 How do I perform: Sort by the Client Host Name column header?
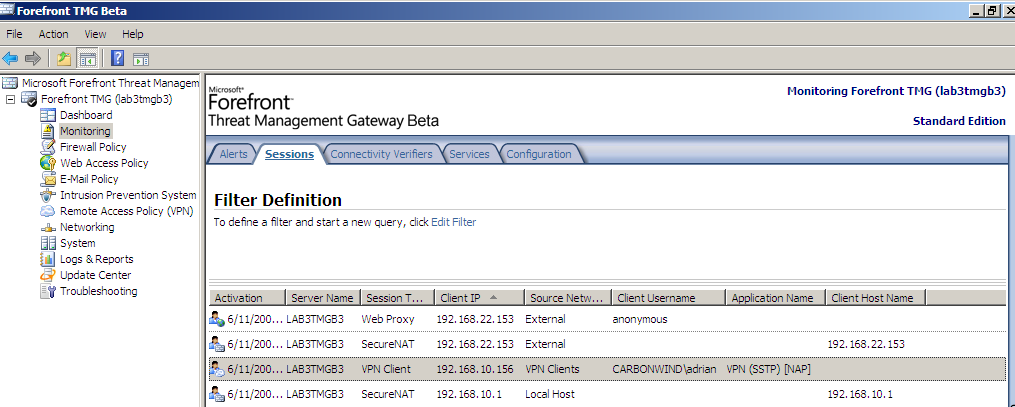[x=876, y=298]
